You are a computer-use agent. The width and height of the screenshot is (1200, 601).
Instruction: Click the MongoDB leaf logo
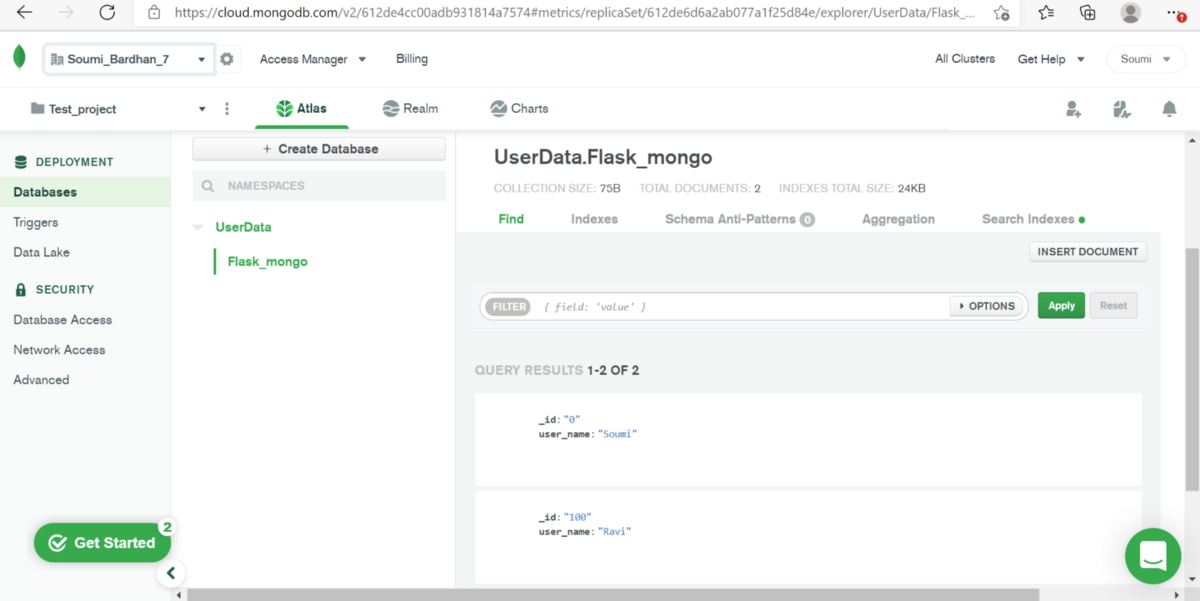coord(18,59)
